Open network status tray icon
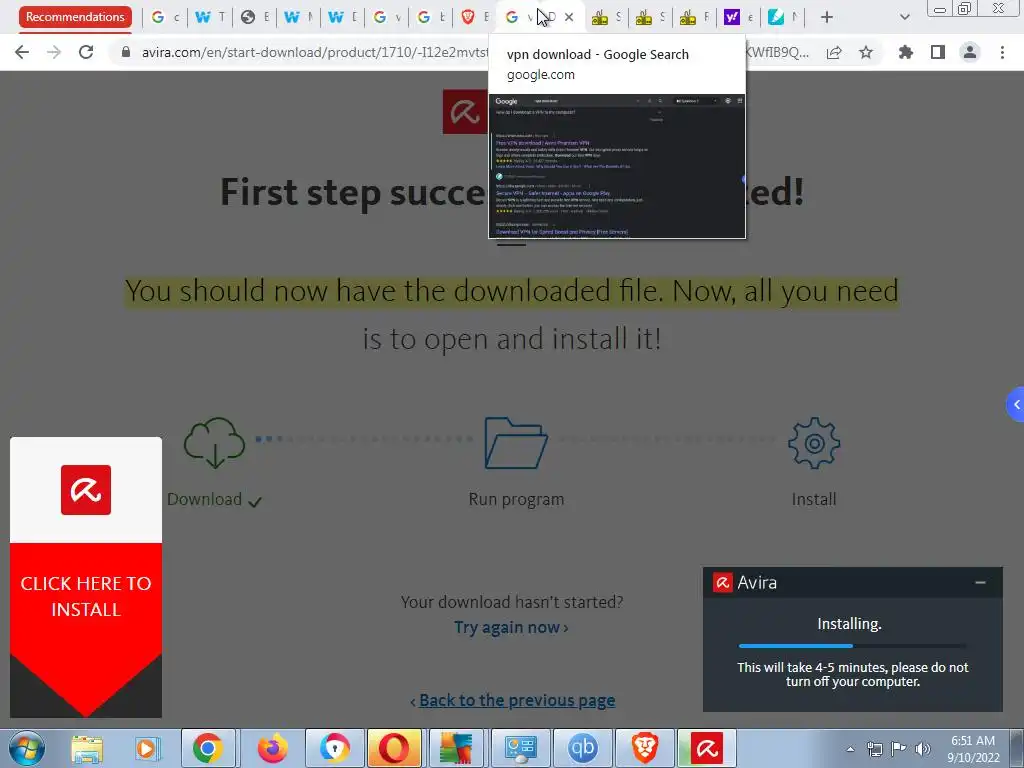1024x768 pixels. click(x=874, y=749)
